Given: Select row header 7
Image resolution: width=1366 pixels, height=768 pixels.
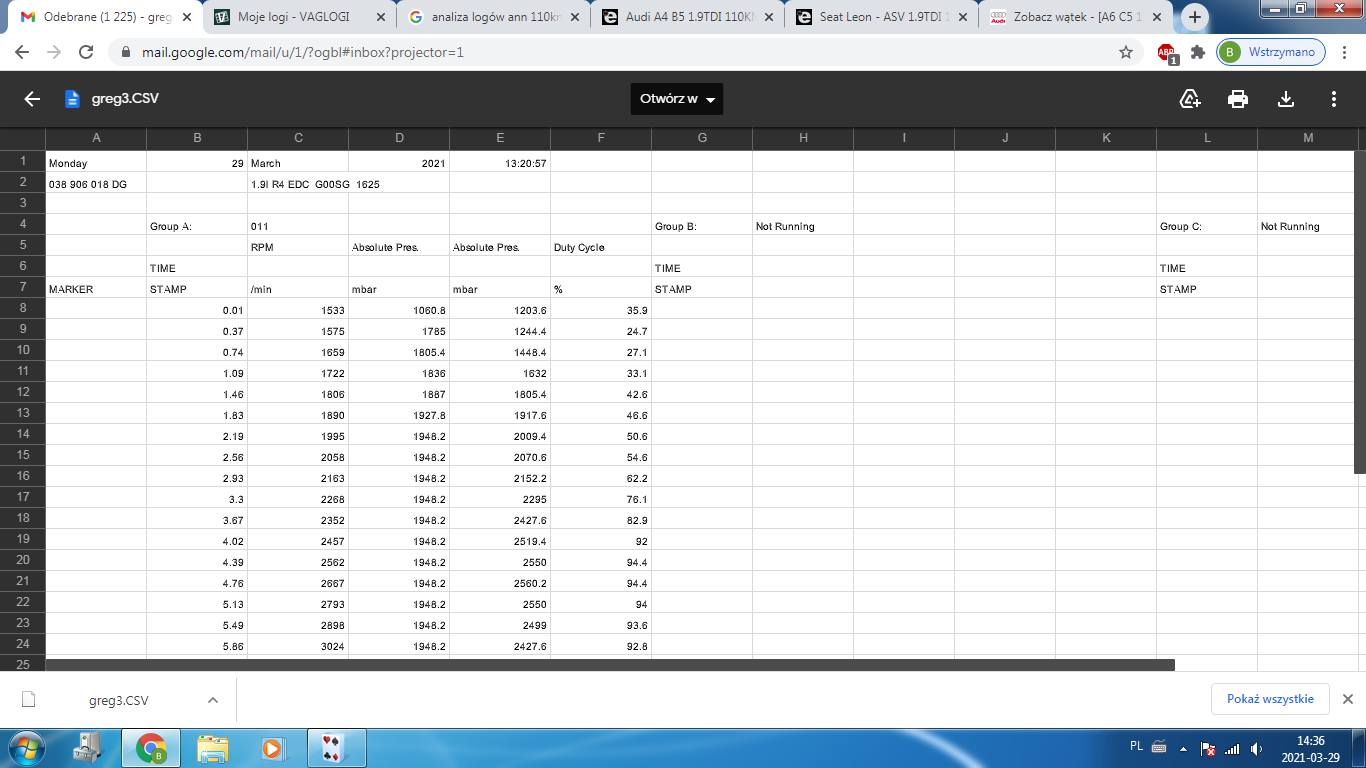Looking at the screenshot, I should point(23,287).
